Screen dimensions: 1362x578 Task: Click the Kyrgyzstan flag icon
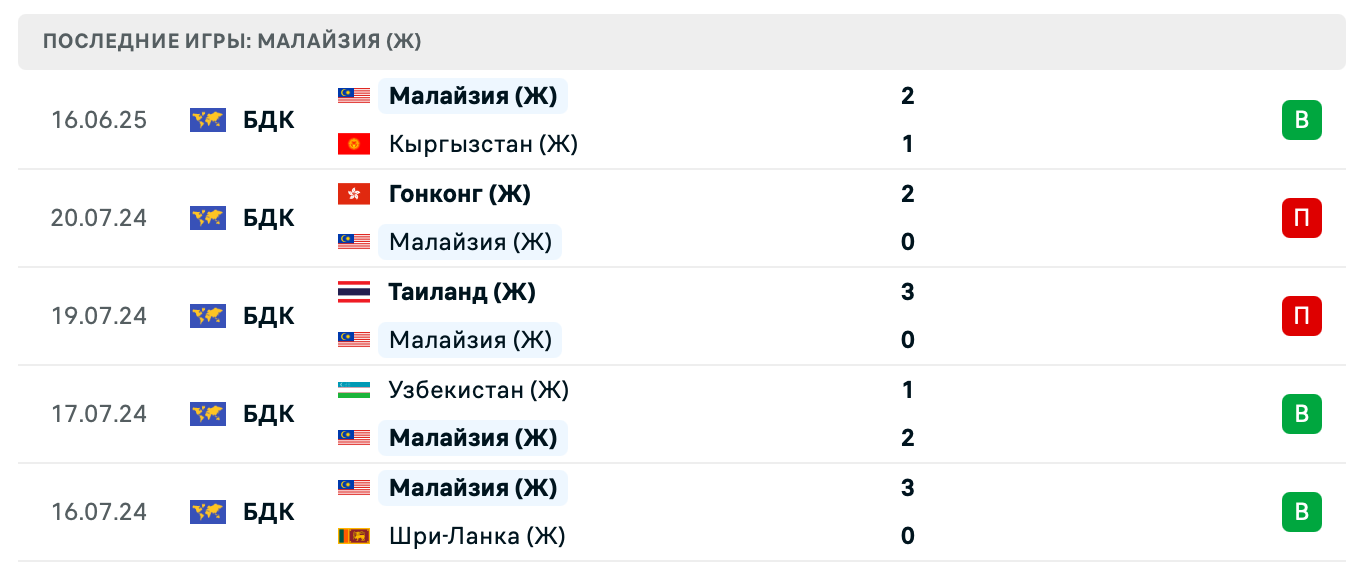(x=352, y=144)
